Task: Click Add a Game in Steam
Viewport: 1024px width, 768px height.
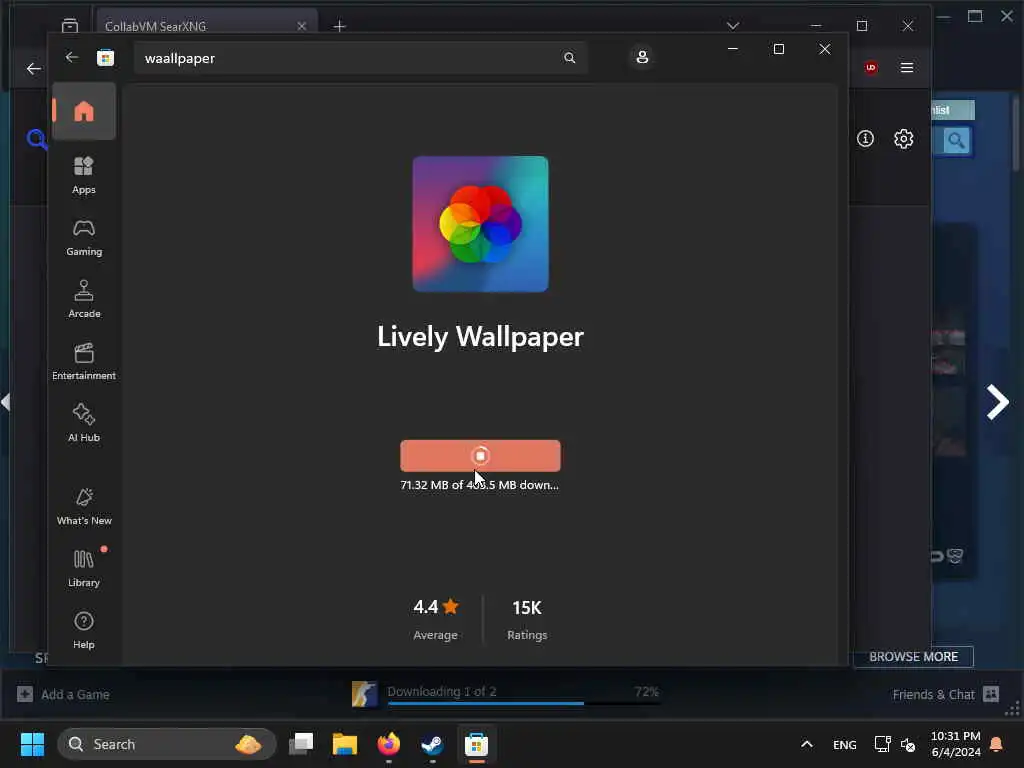Action: point(63,694)
